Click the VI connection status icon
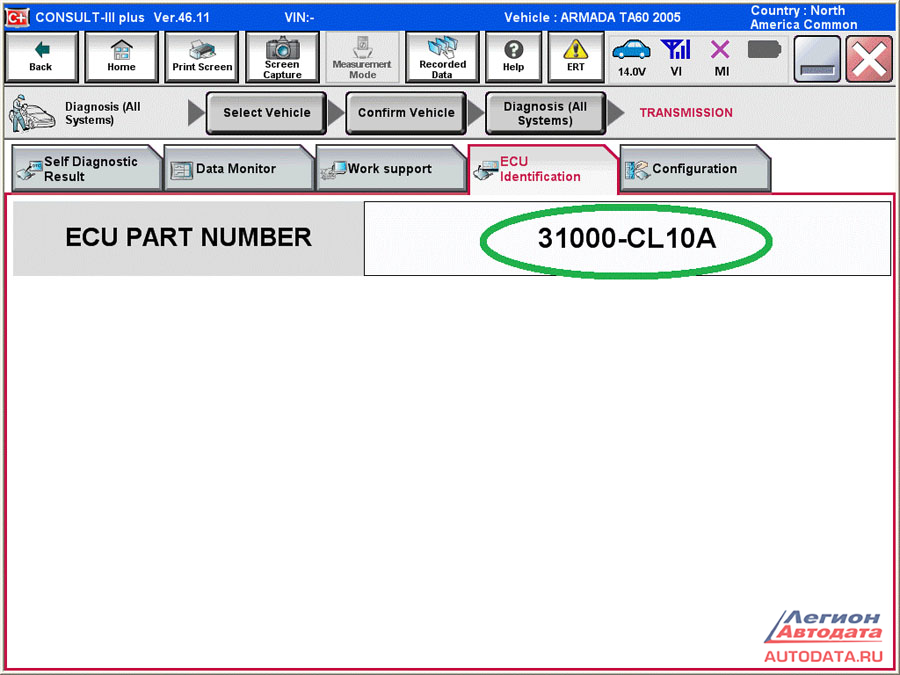900x675 pixels. click(x=677, y=57)
